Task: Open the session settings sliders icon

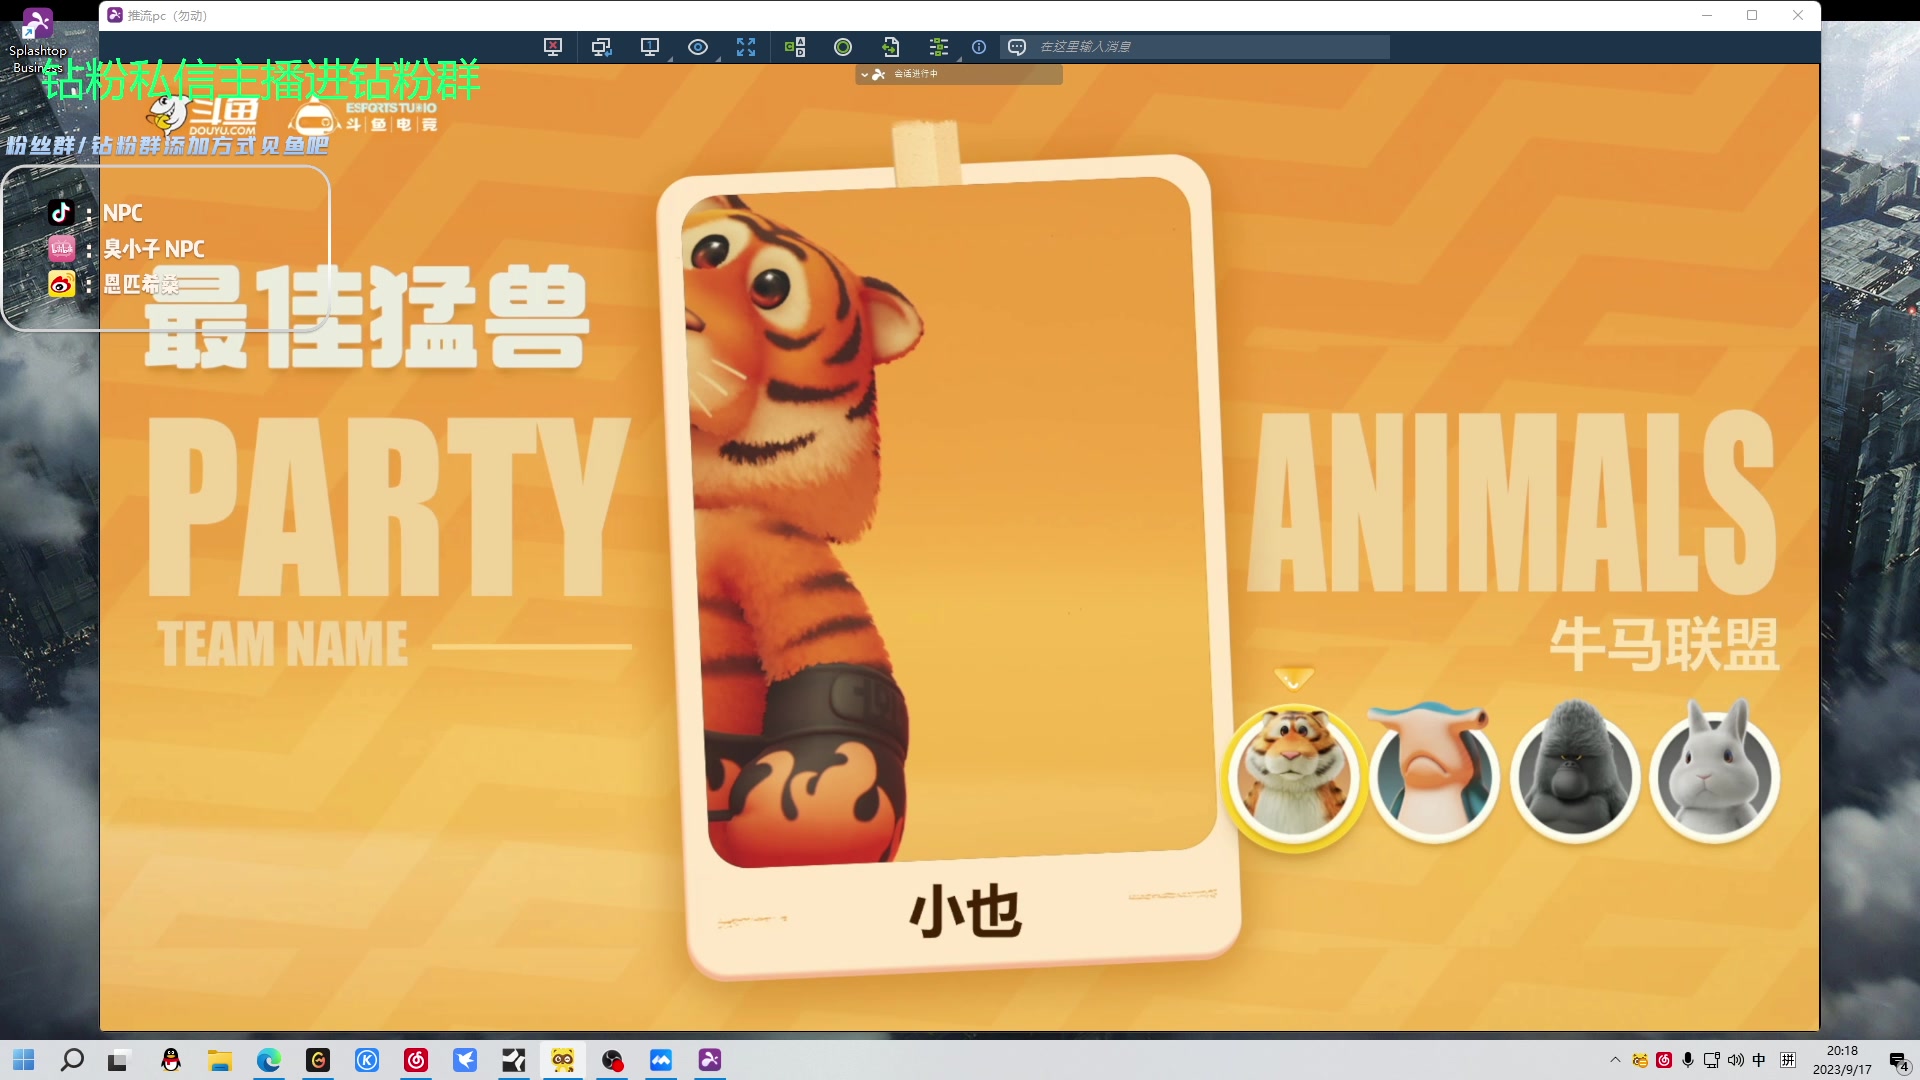Action: click(938, 47)
